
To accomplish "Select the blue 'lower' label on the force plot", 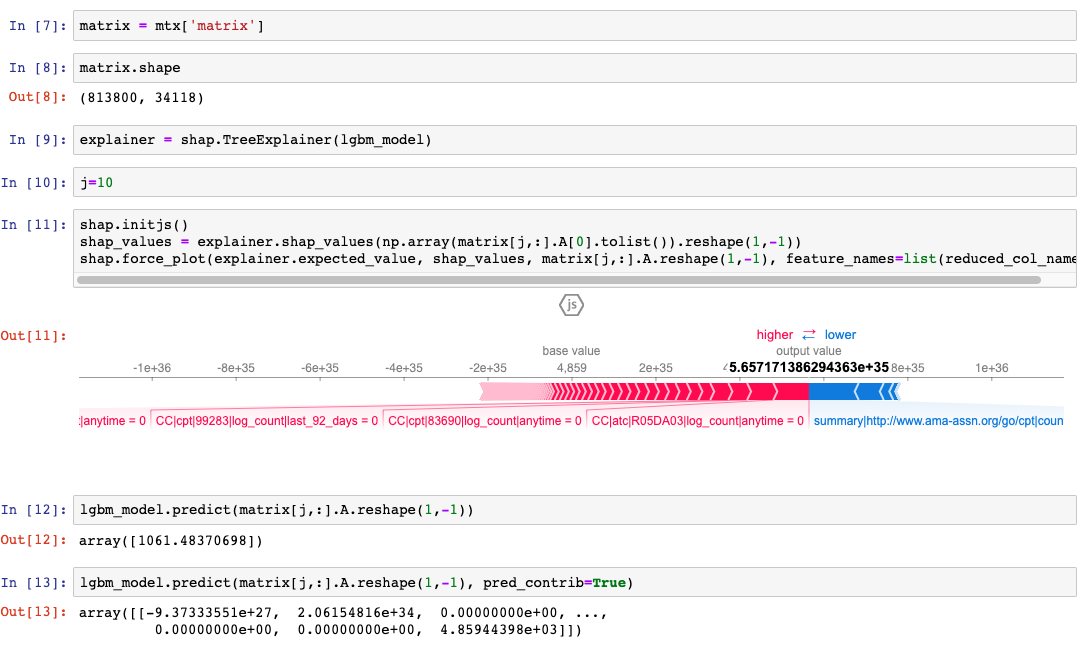I will [x=840, y=335].
